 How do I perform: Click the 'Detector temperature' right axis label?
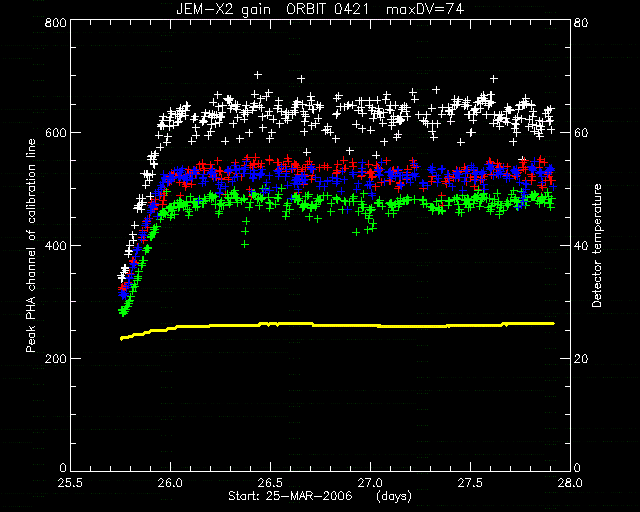(x=596, y=246)
